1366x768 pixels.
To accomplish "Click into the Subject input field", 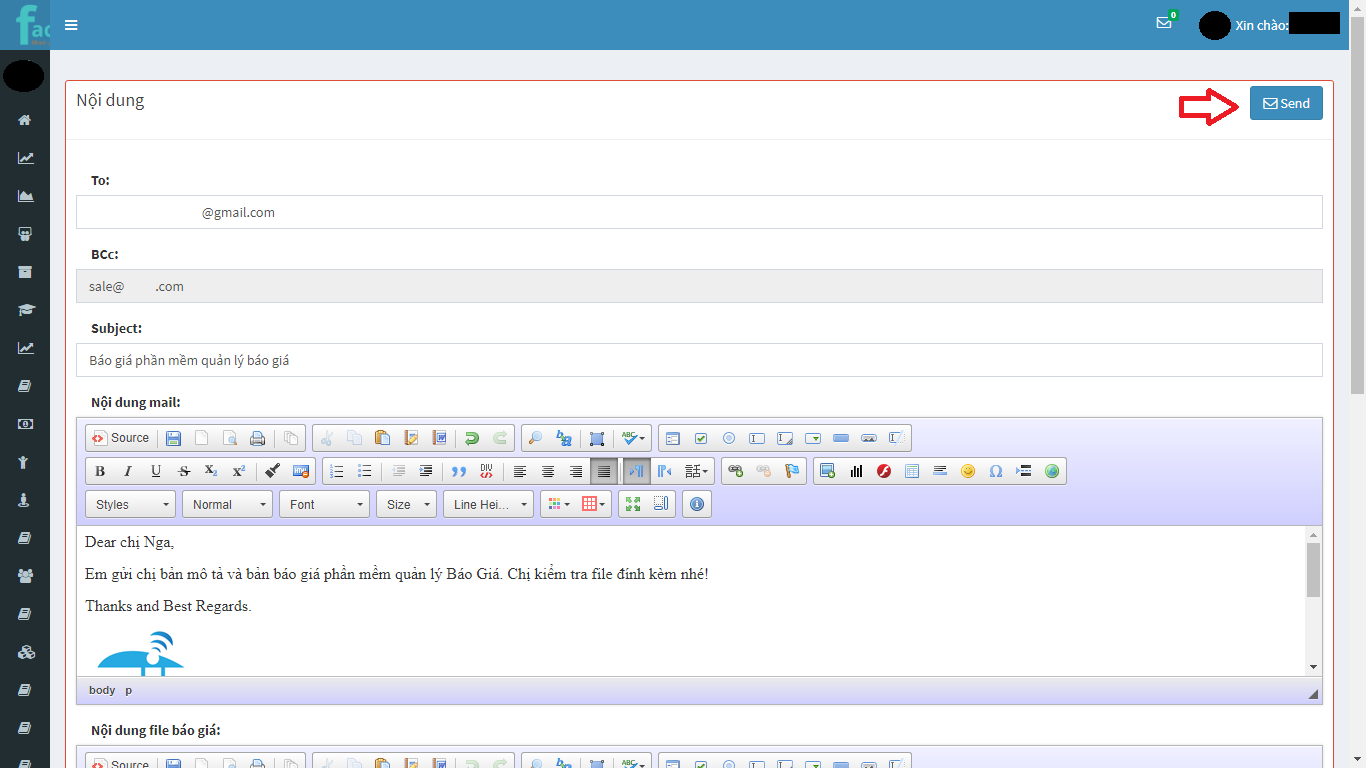I will coord(699,360).
